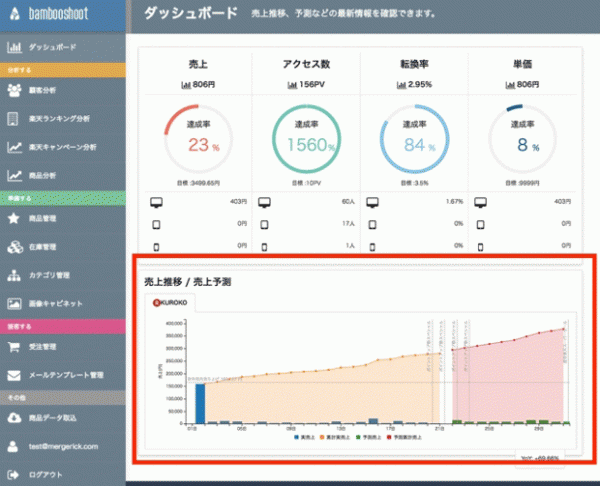600x486 pixels.
Task: Click the tablet icon in 単価 column
Action: 480,225
